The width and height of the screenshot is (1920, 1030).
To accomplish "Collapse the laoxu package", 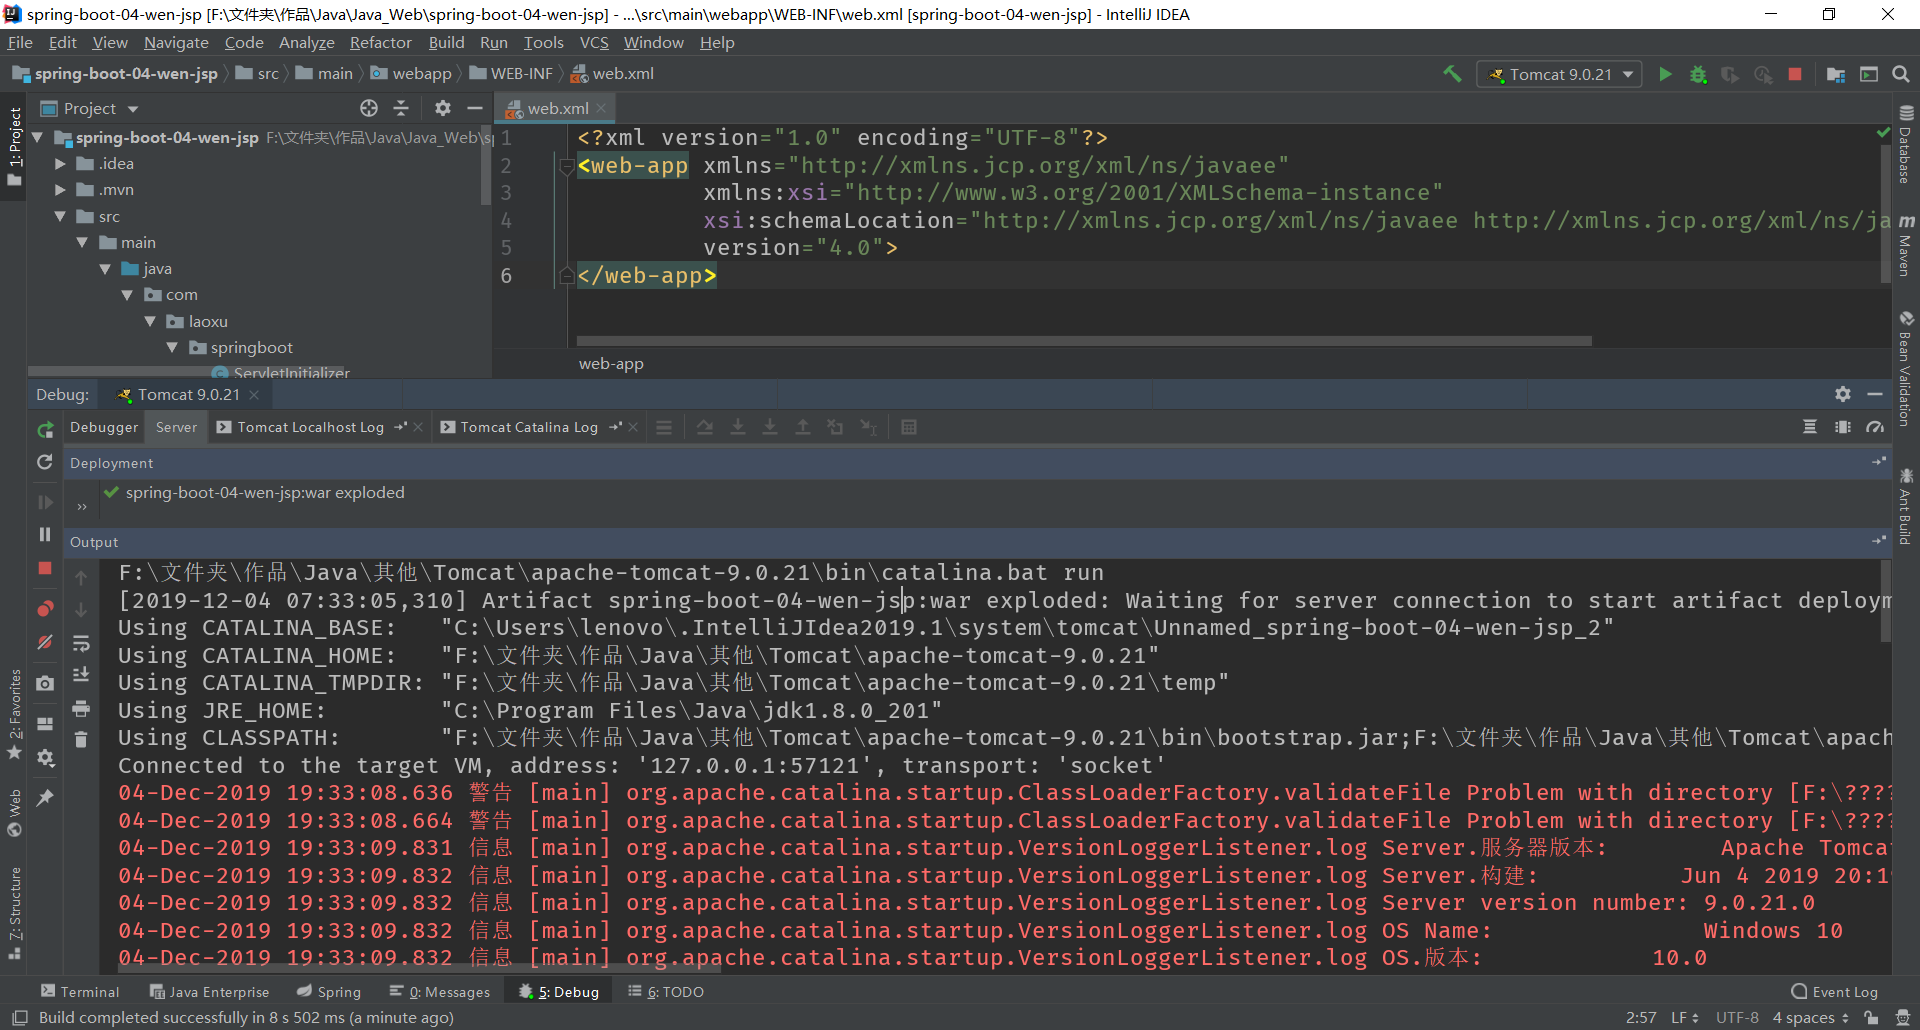I will pos(150,321).
